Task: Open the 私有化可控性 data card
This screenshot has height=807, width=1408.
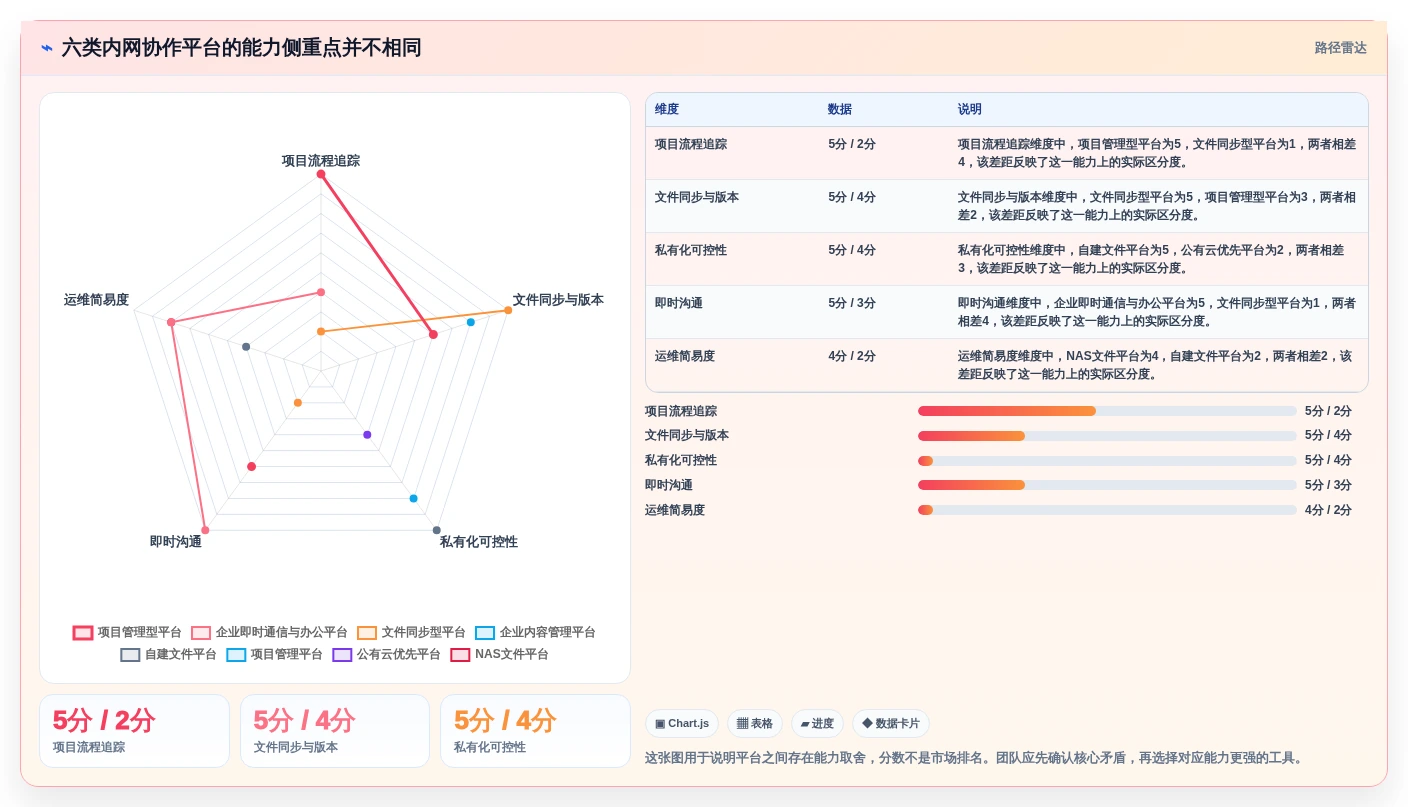Action: coord(535,731)
